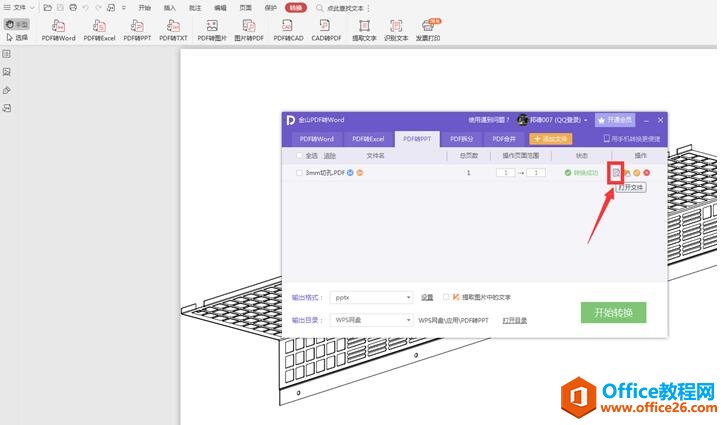Open the image thumbnails sidebar panel icon
Image resolution: width=724 pixels, height=425 pixels.
pyautogui.click(x=6, y=72)
